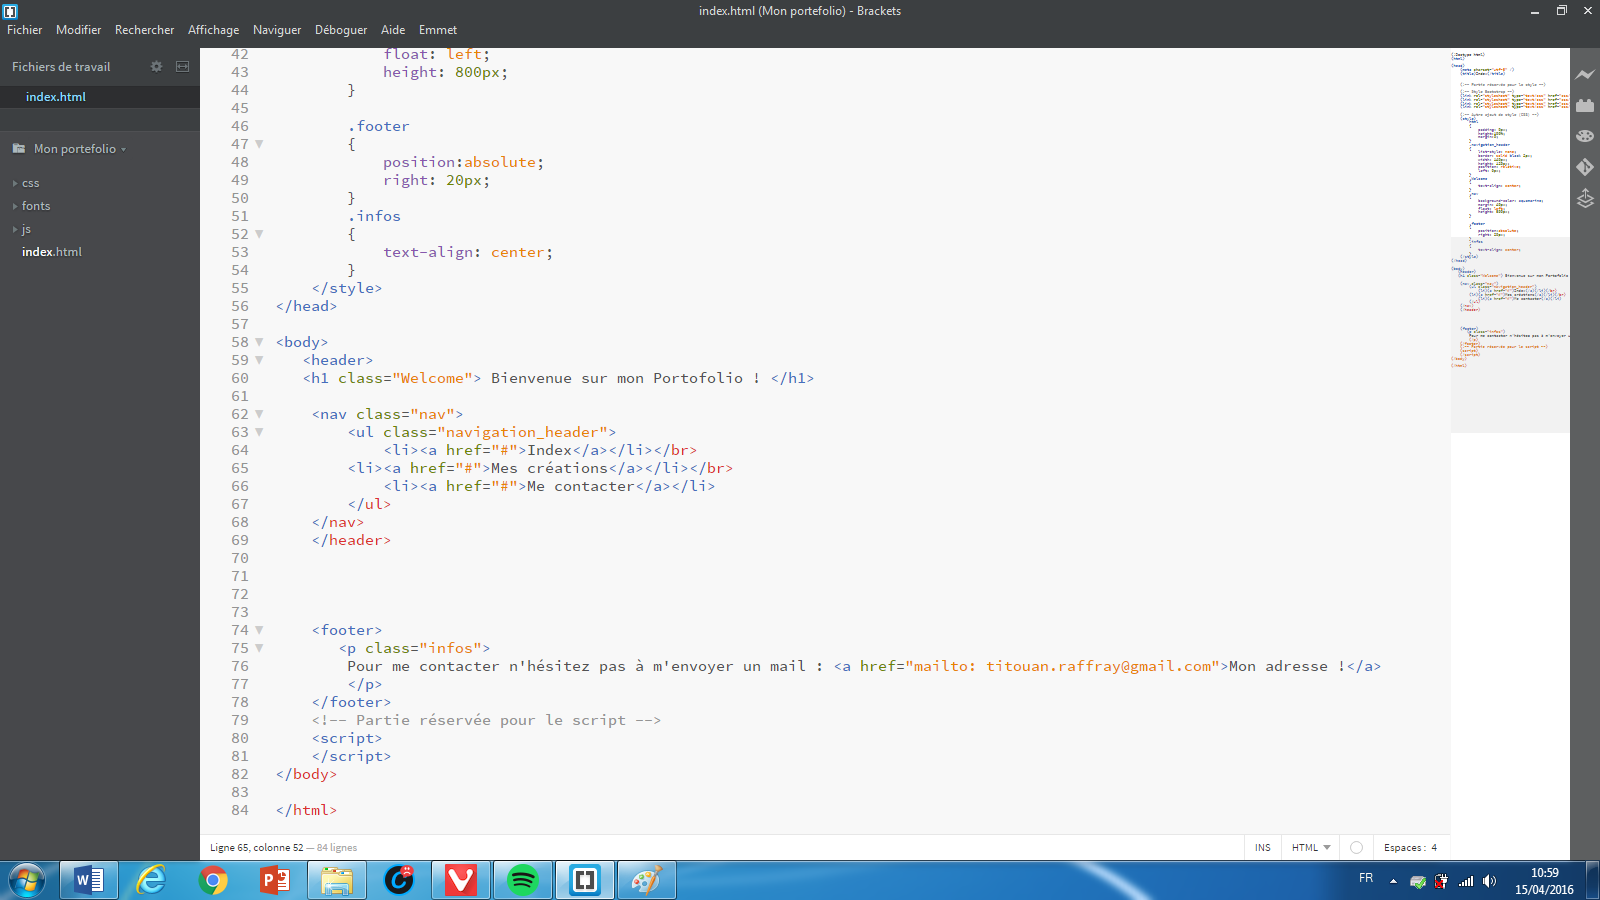Click the palette icon in right toolbar
The image size is (1600, 900).
coord(1585,136)
